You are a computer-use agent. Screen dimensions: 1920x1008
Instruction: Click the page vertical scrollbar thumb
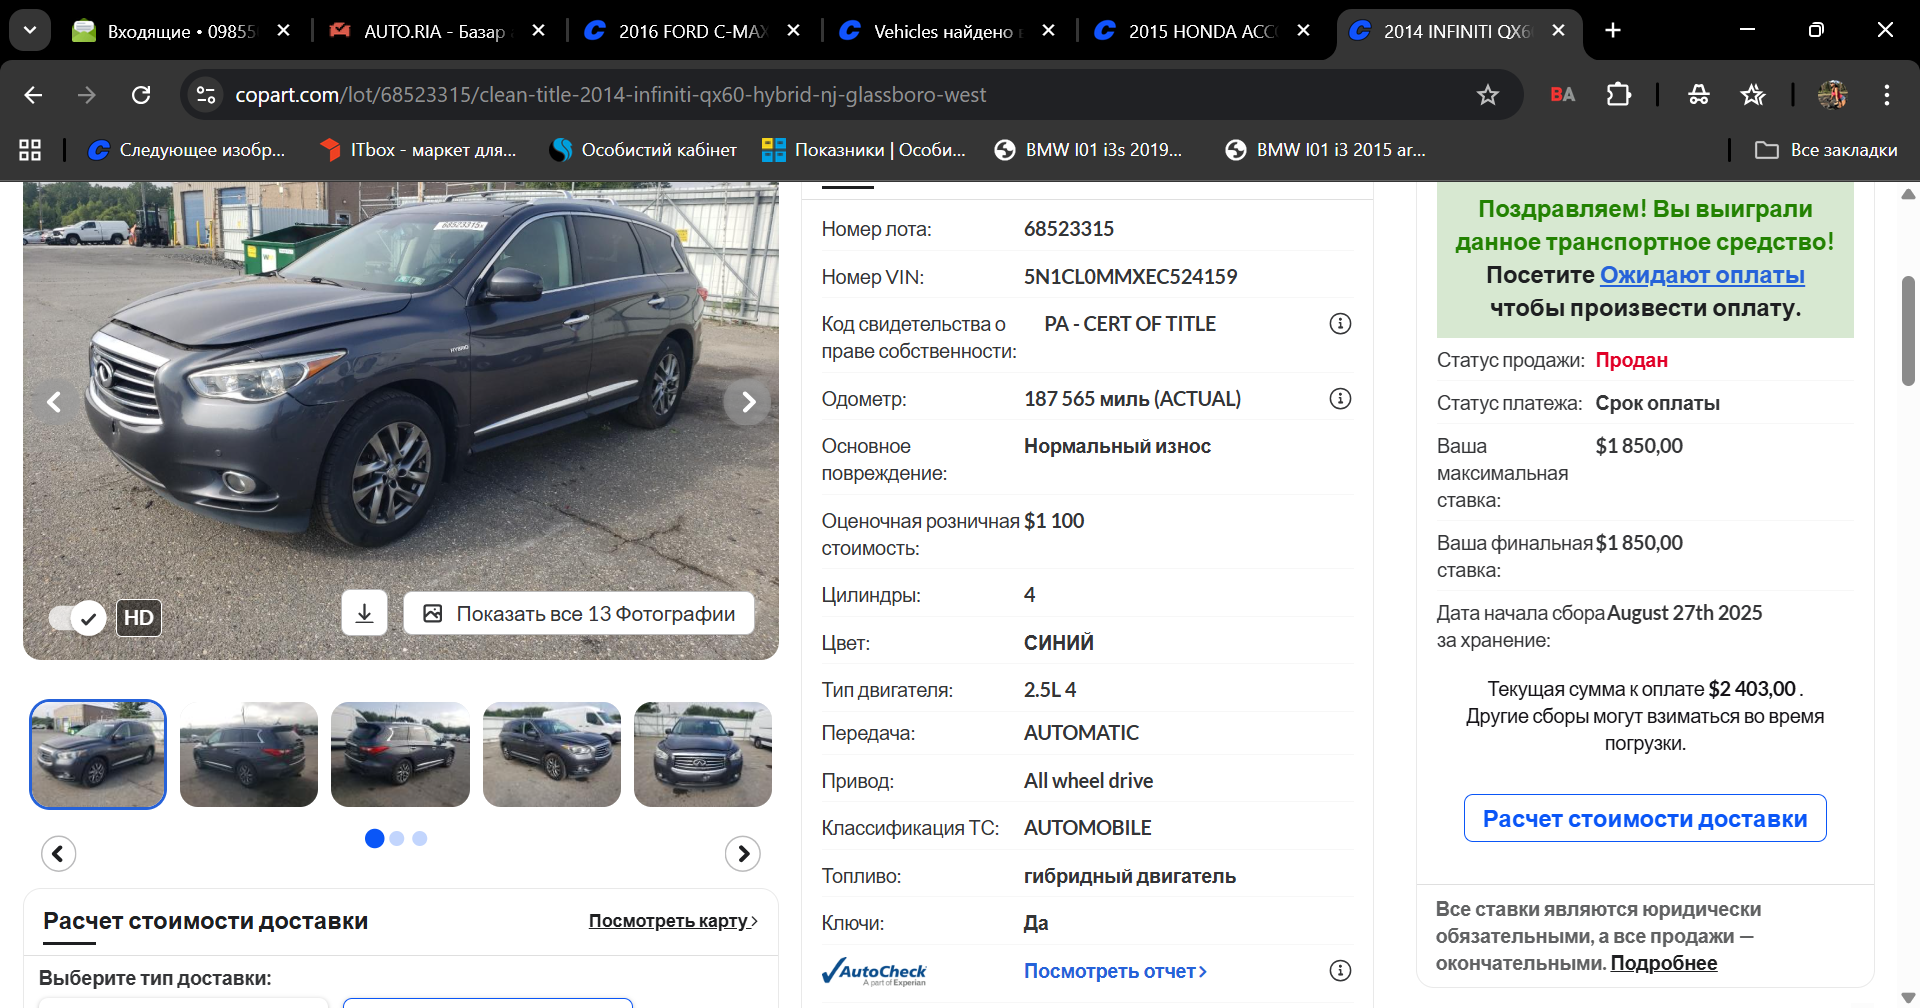pos(1908,330)
